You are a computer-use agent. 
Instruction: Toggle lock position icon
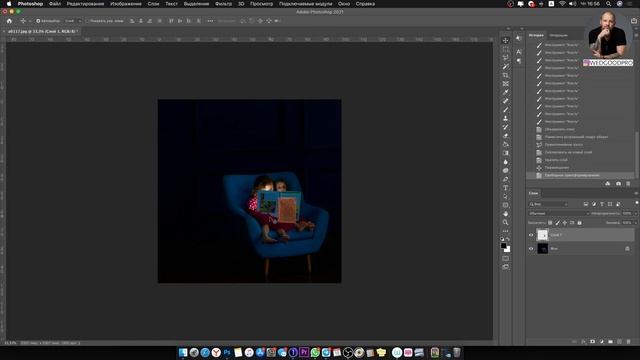565,223
